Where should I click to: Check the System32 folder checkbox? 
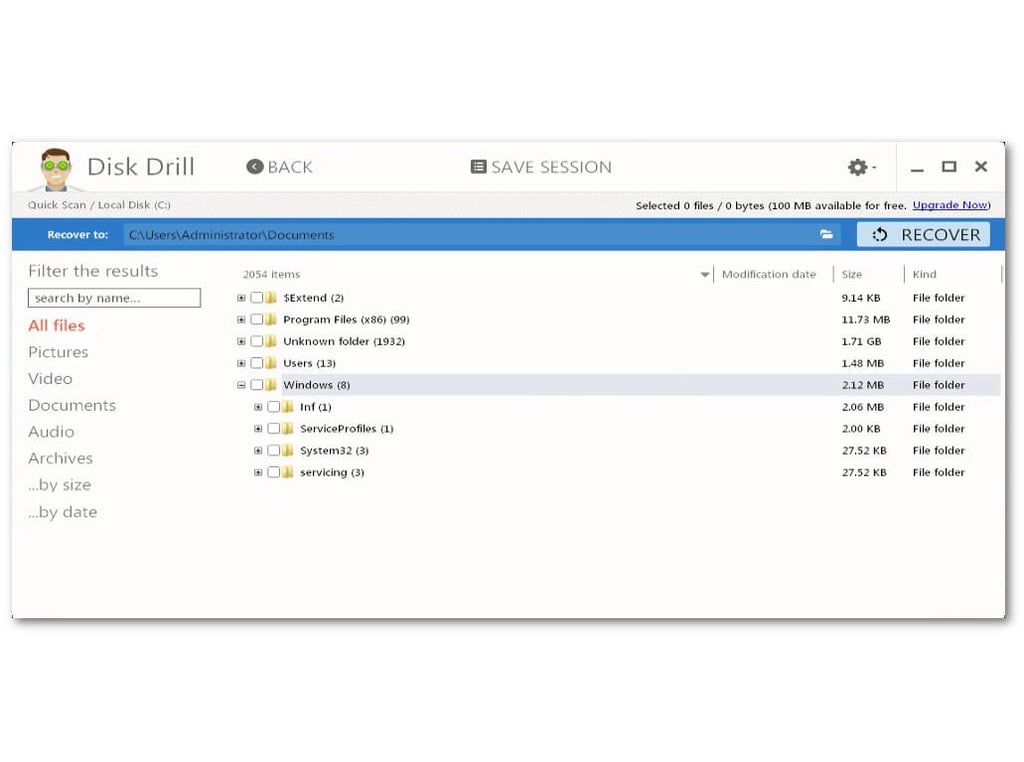tap(274, 451)
